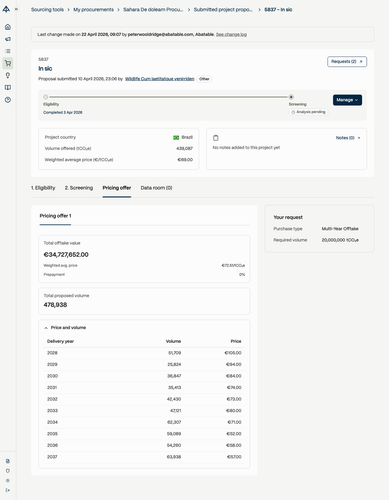The height and width of the screenshot is (500, 389).
Task: Click the Completed 3 Apr 2026 label
Action: point(63,113)
